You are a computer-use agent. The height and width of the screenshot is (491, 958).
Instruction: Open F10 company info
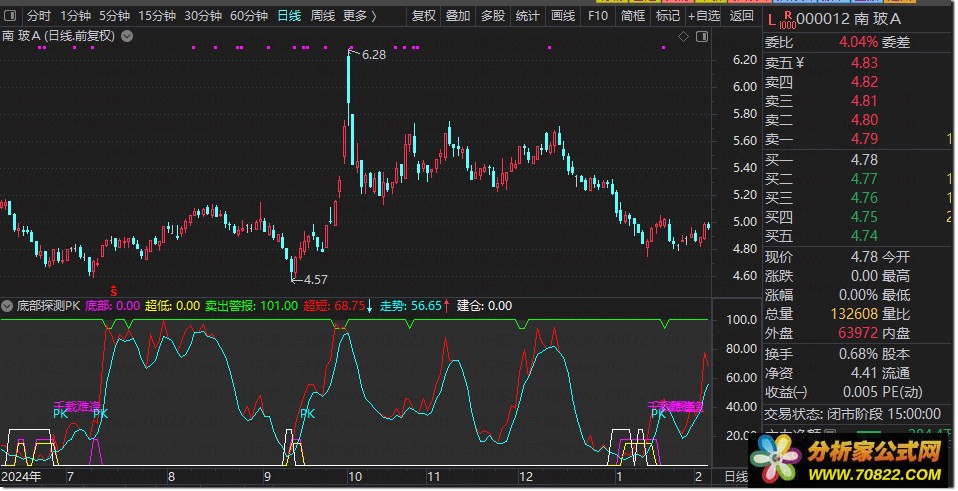pos(598,16)
